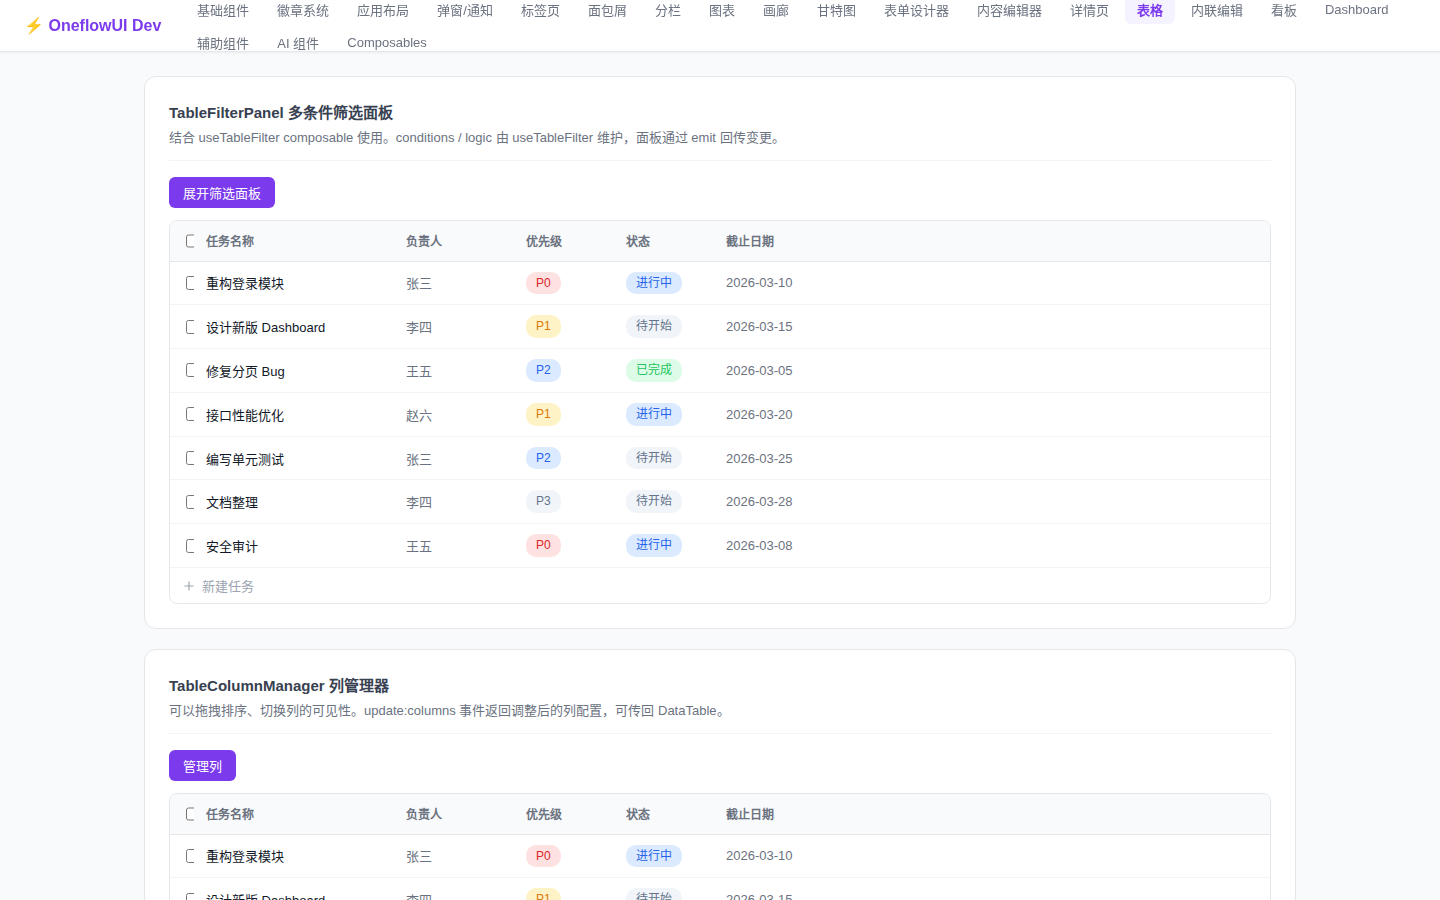Click the P2 priority badge for 修复分页 Bug
The image size is (1440, 900).
click(543, 370)
